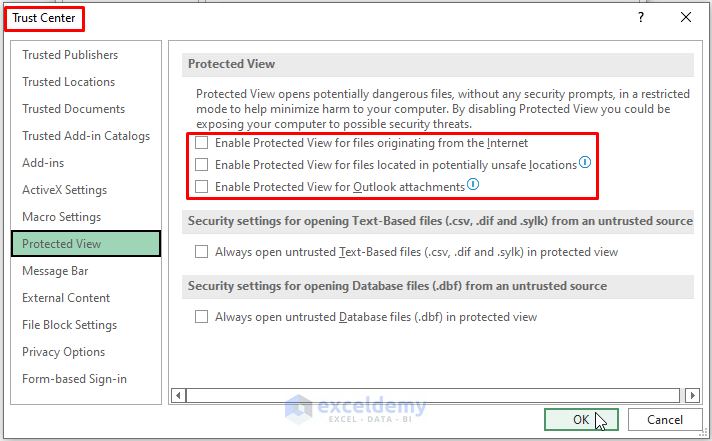The height and width of the screenshot is (441, 712).
Task: Select External Content in sidebar
Action: click(66, 298)
